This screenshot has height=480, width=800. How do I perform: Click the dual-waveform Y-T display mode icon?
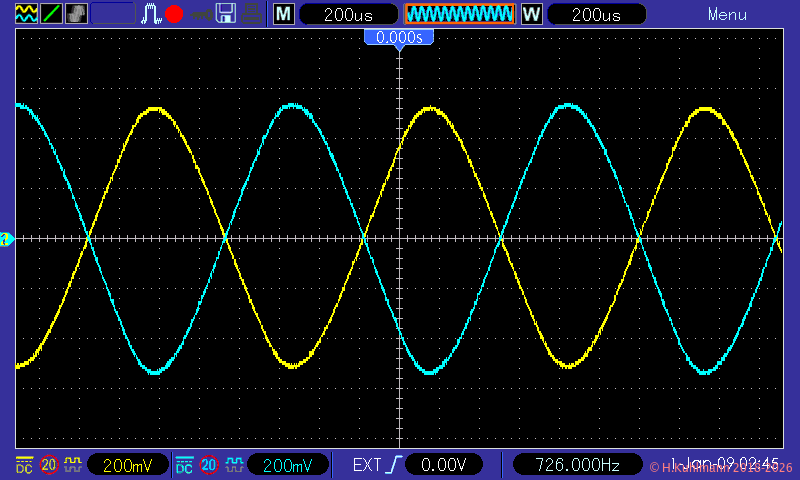(26, 14)
